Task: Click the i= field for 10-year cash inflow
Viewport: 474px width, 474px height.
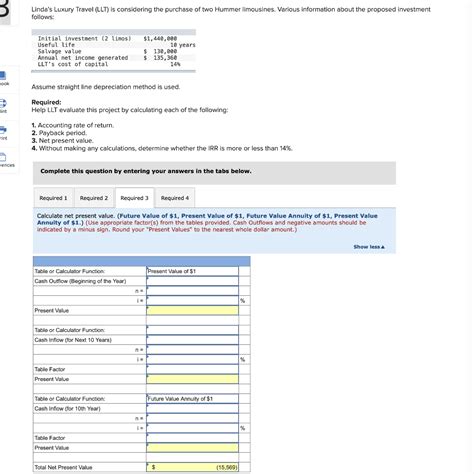Action: 192,359
